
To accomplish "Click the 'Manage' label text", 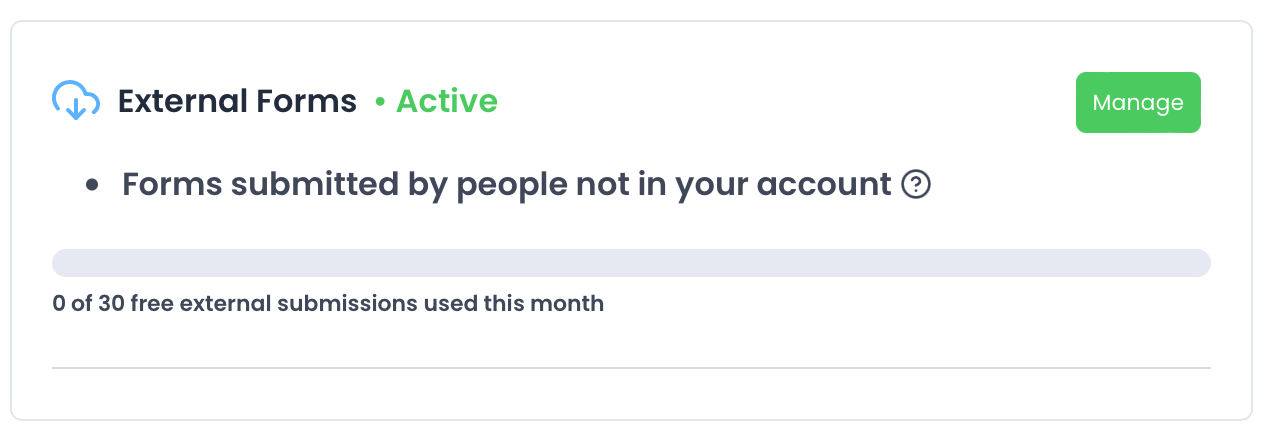I will 1138,102.
